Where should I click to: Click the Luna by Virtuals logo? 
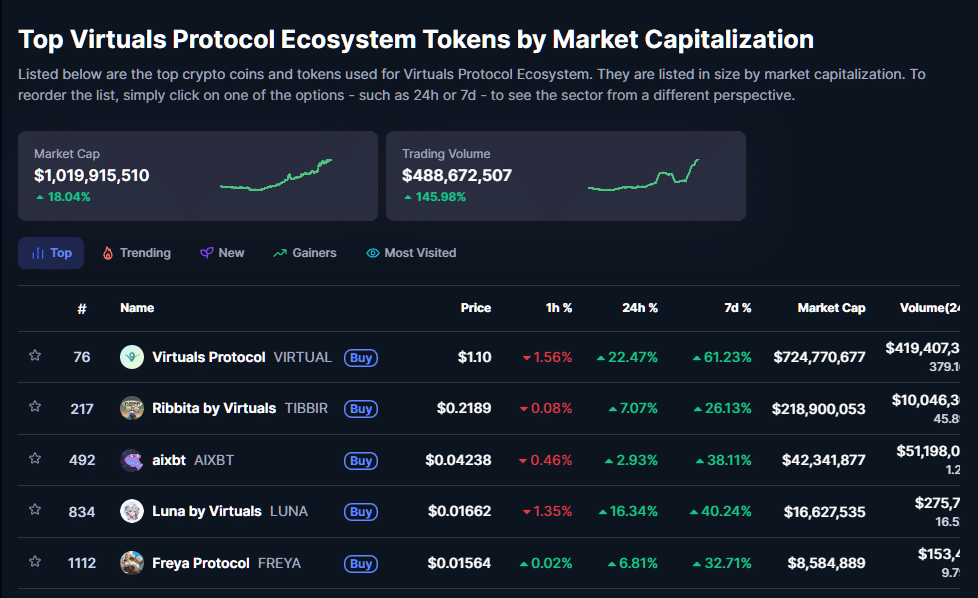click(x=131, y=512)
